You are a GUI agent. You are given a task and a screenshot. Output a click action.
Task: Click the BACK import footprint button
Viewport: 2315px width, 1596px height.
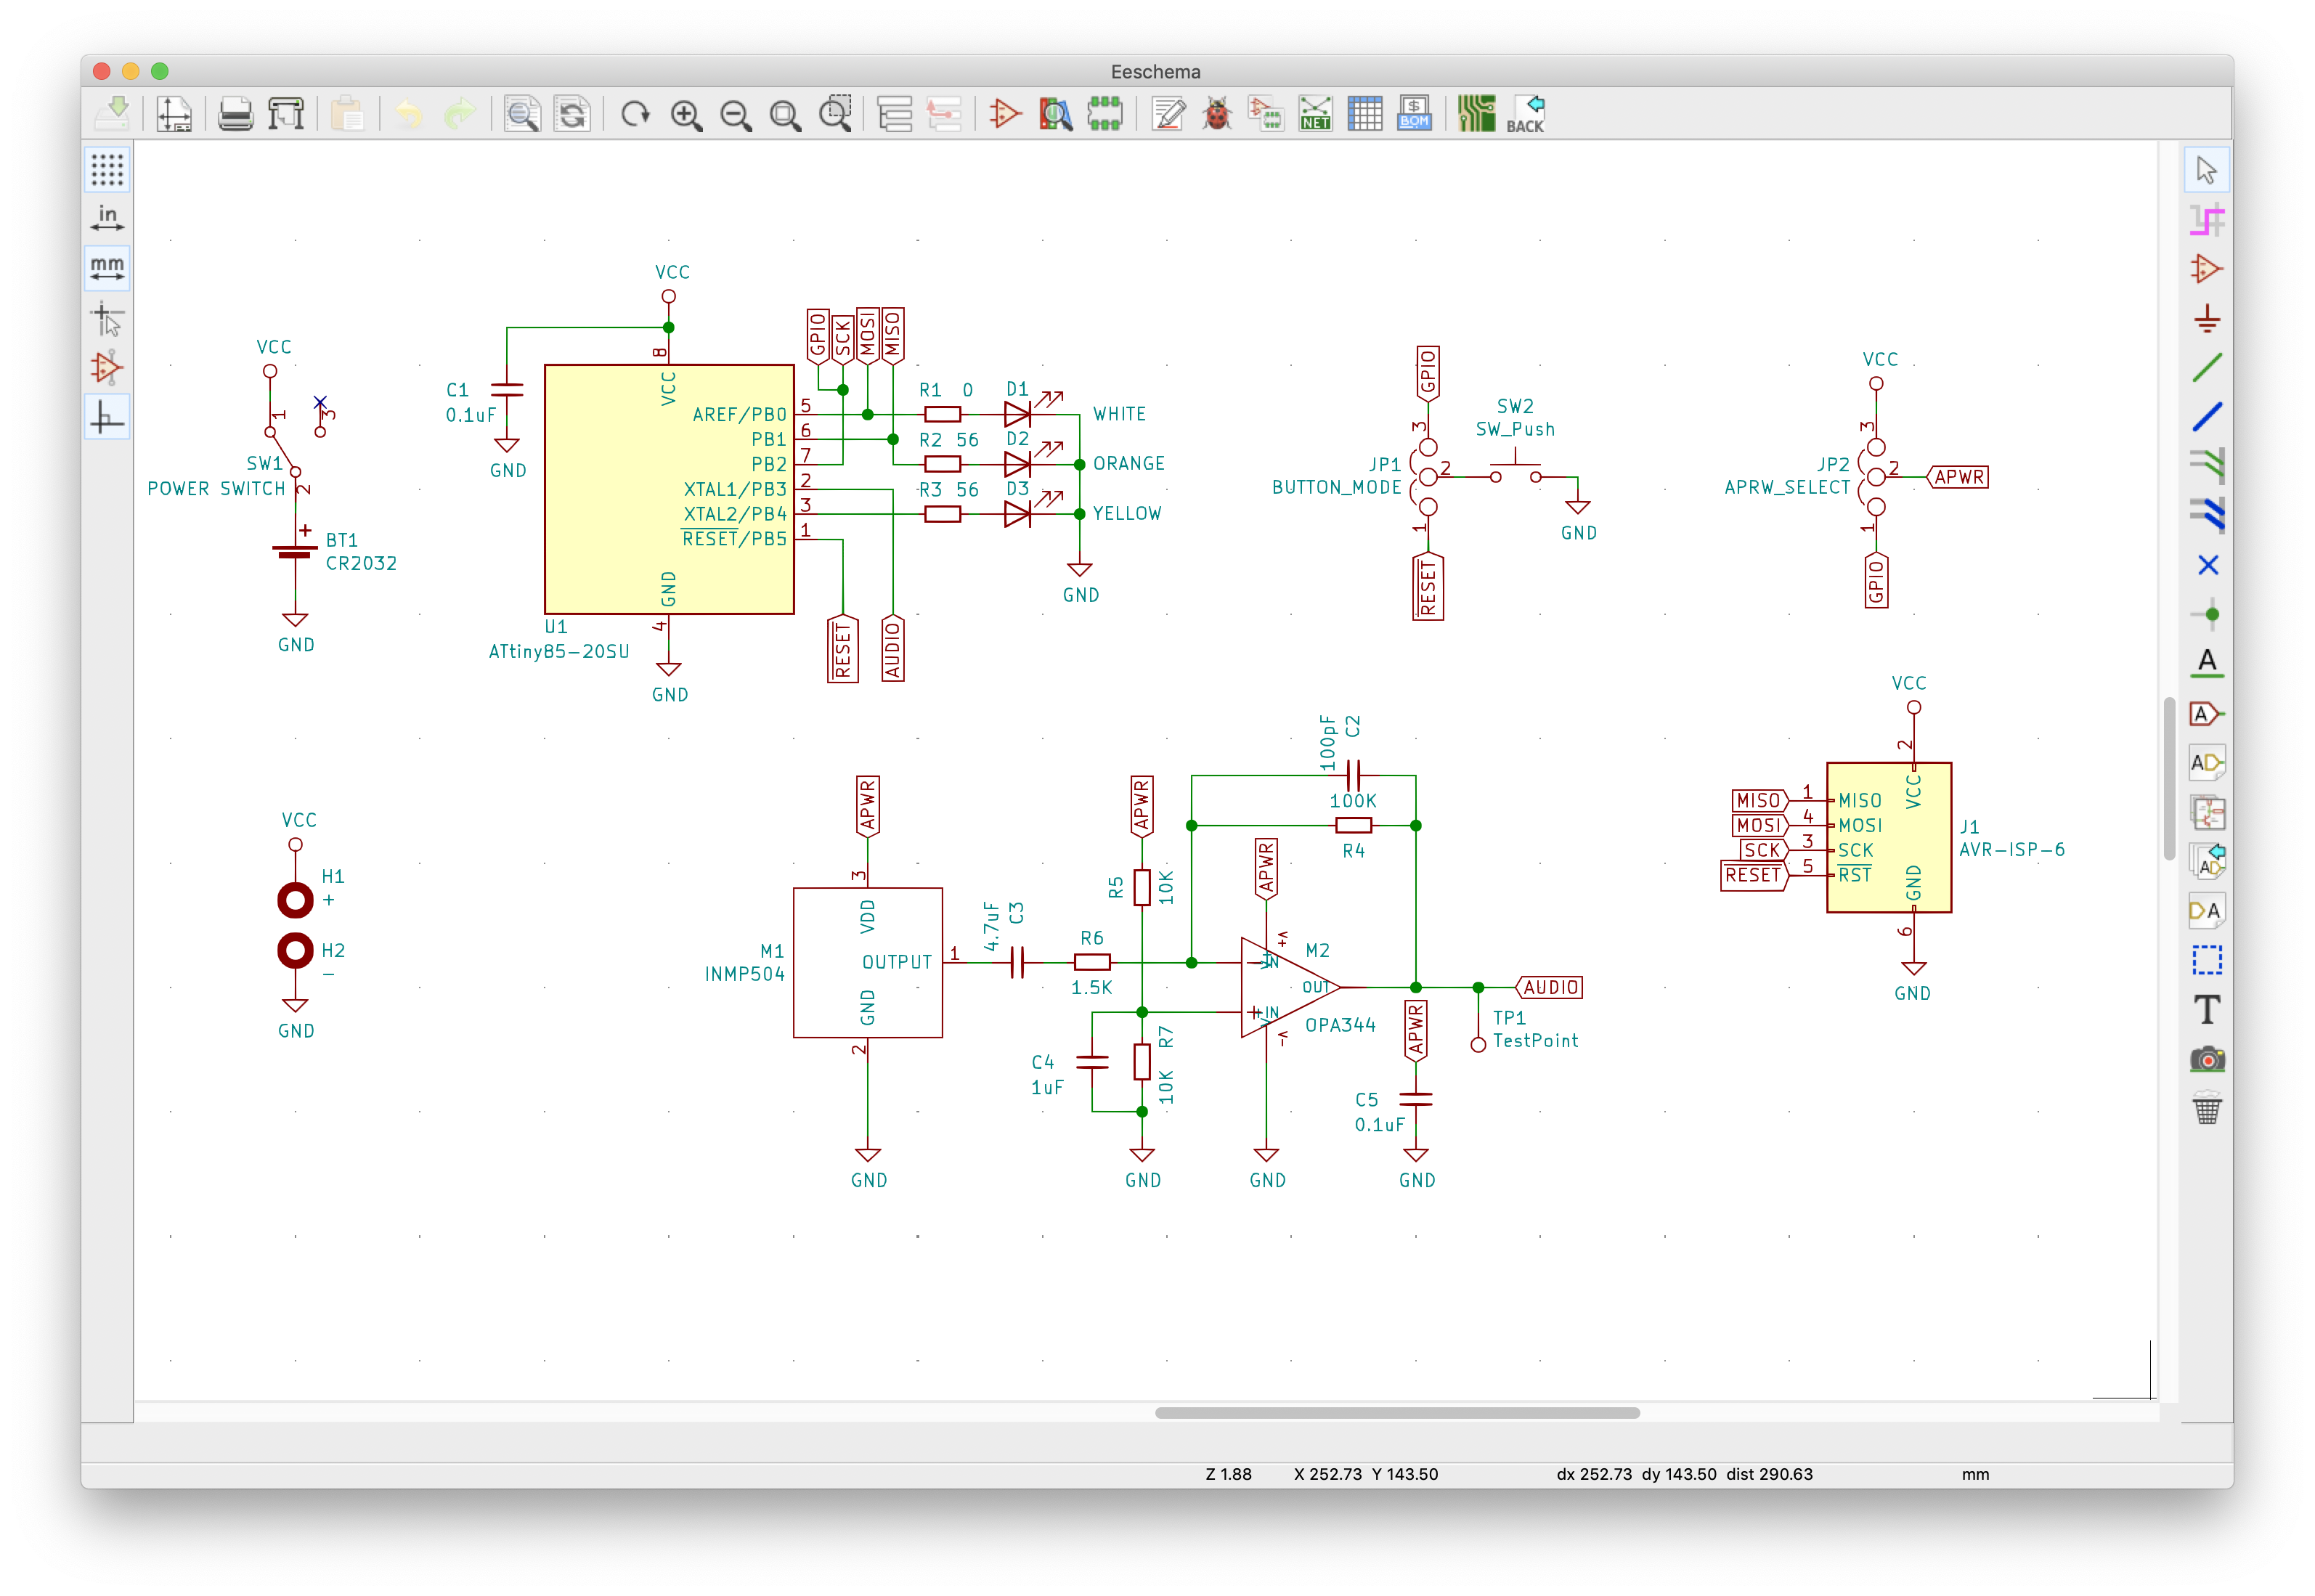pyautogui.click(x=1525, y=115)
